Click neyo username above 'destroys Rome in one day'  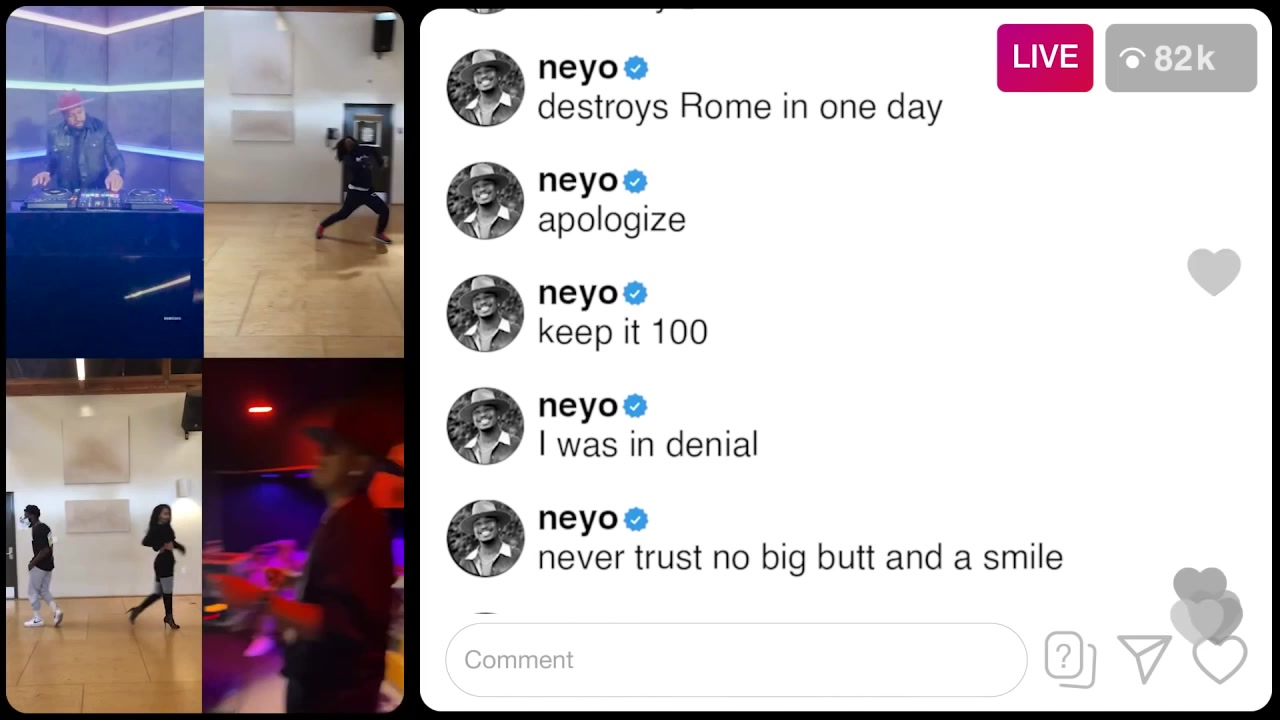pos(578,68)
